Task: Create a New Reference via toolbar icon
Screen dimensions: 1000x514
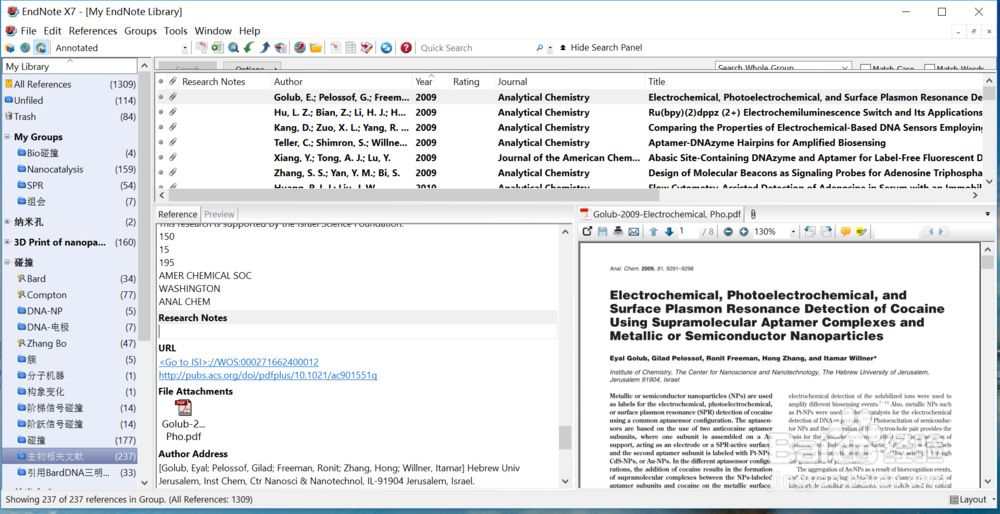Action: (x=217, y=48)
